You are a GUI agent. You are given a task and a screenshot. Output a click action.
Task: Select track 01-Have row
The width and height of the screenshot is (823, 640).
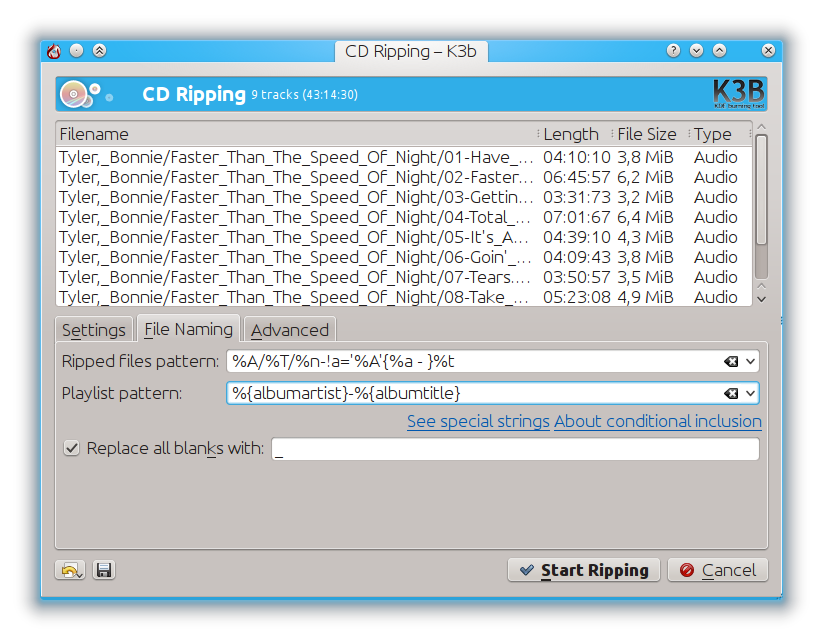click(x=404, y=157)
